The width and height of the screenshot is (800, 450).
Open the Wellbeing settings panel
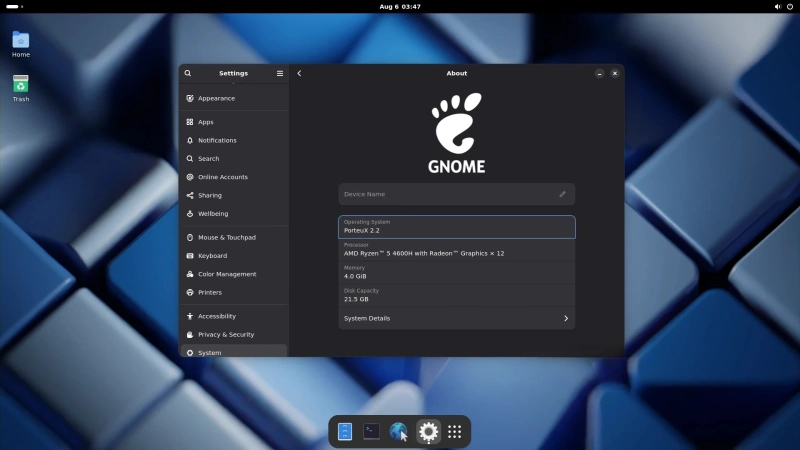click(x=234, y=214)
